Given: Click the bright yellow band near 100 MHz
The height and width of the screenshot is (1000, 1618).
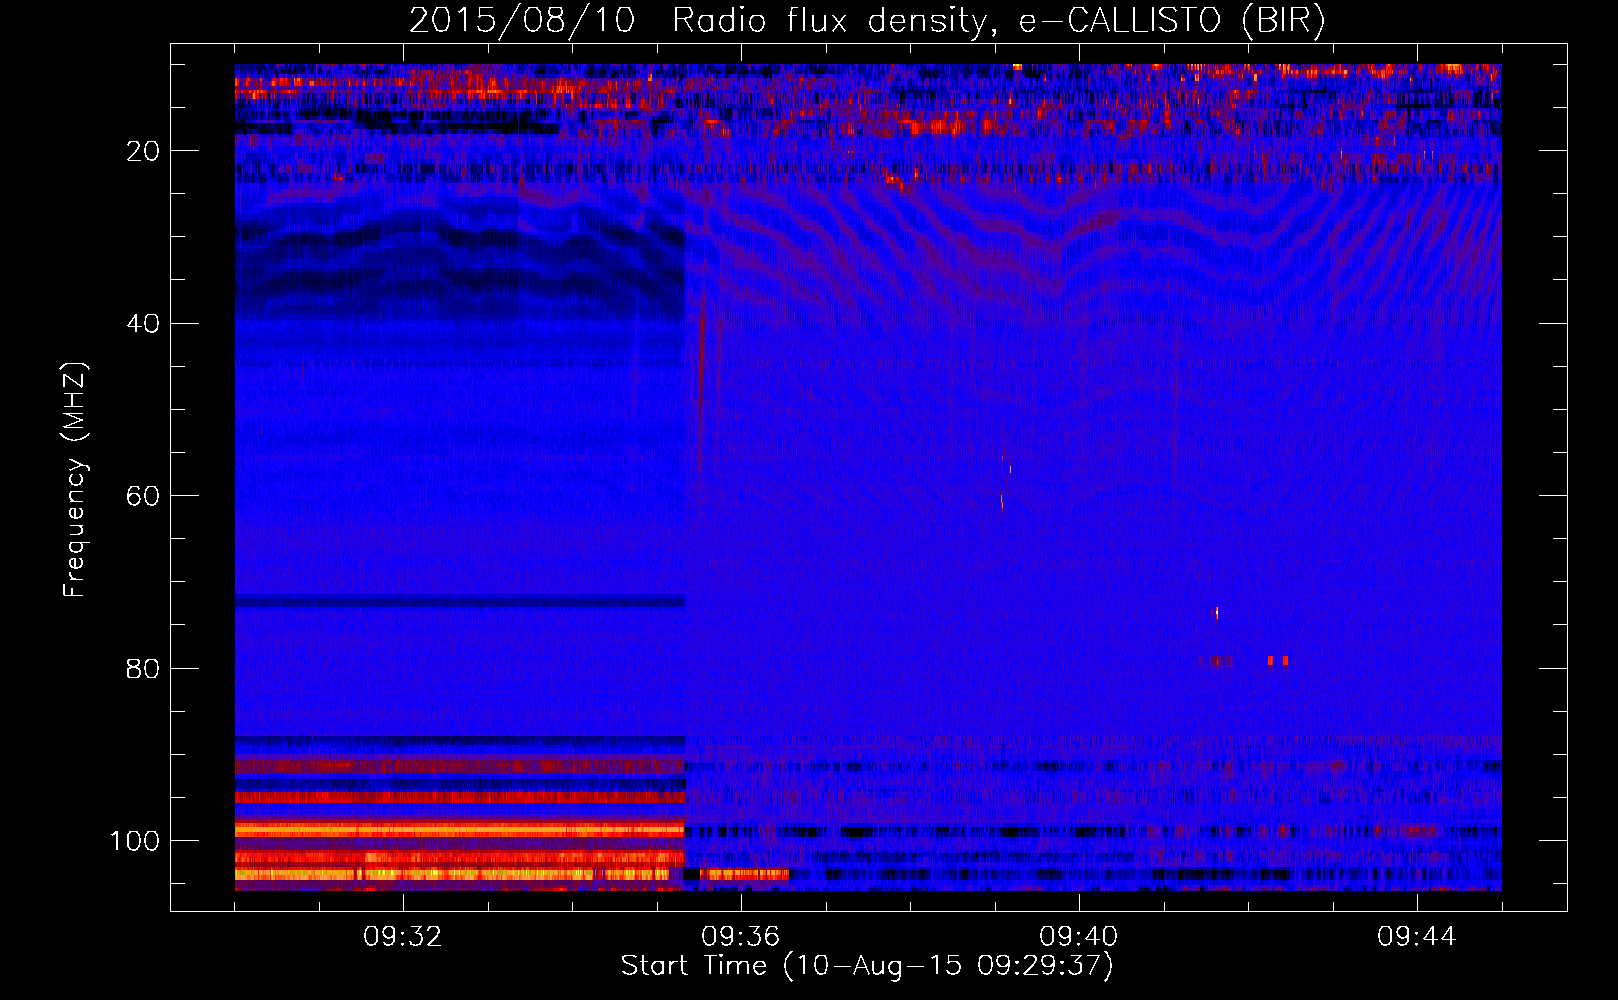Looking at the screenshot, I should 460,830.
